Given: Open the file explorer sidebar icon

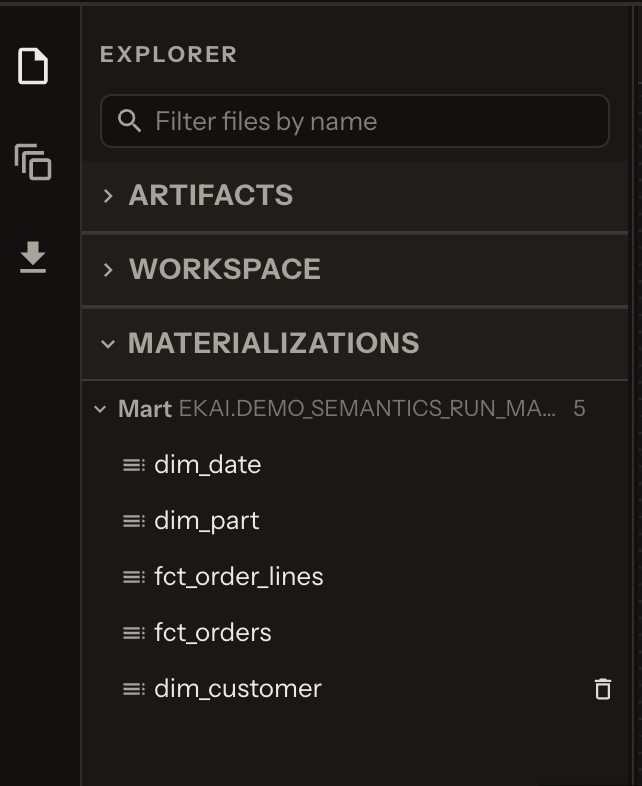Looking at the screenshot, I should click(x=33, y=66).
